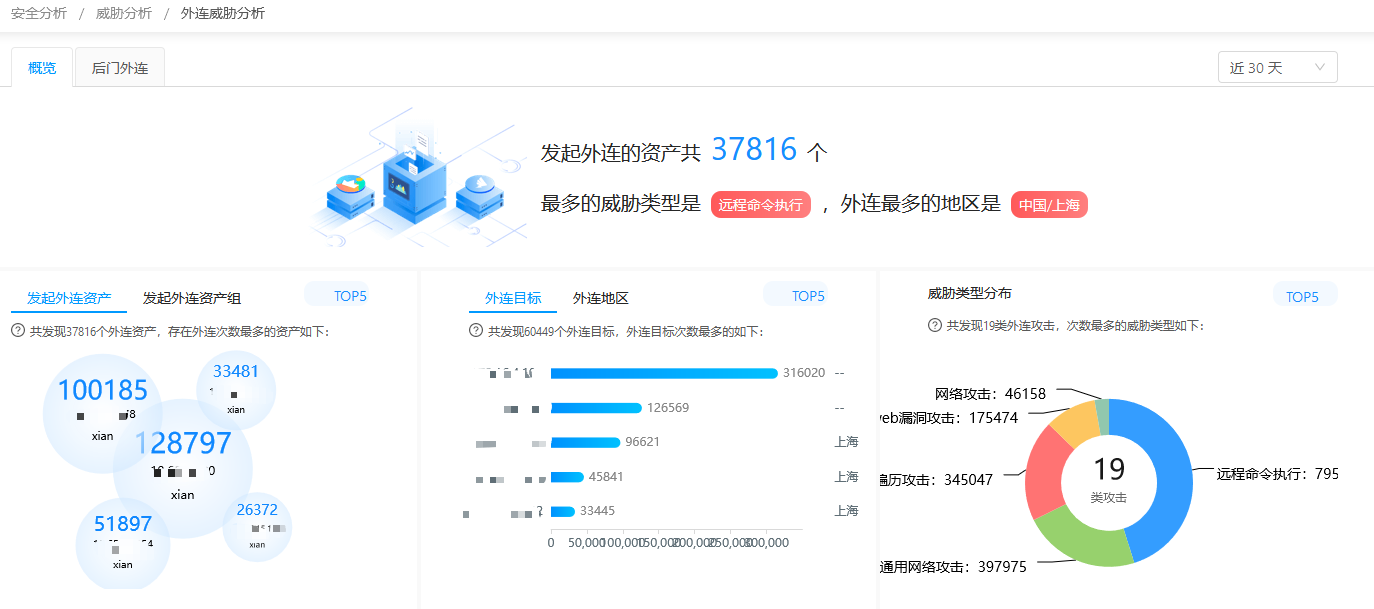Click the longest bar showing 316020
The image size is (1374, 609).
[663, 373]
